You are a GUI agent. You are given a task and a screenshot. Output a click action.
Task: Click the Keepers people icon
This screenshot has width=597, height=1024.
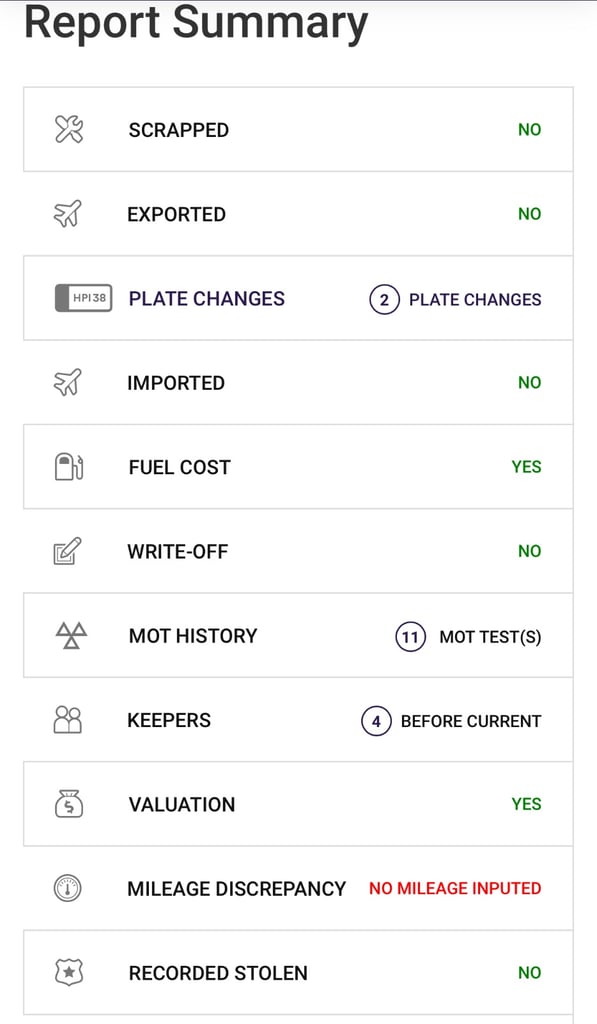point(67,720)
